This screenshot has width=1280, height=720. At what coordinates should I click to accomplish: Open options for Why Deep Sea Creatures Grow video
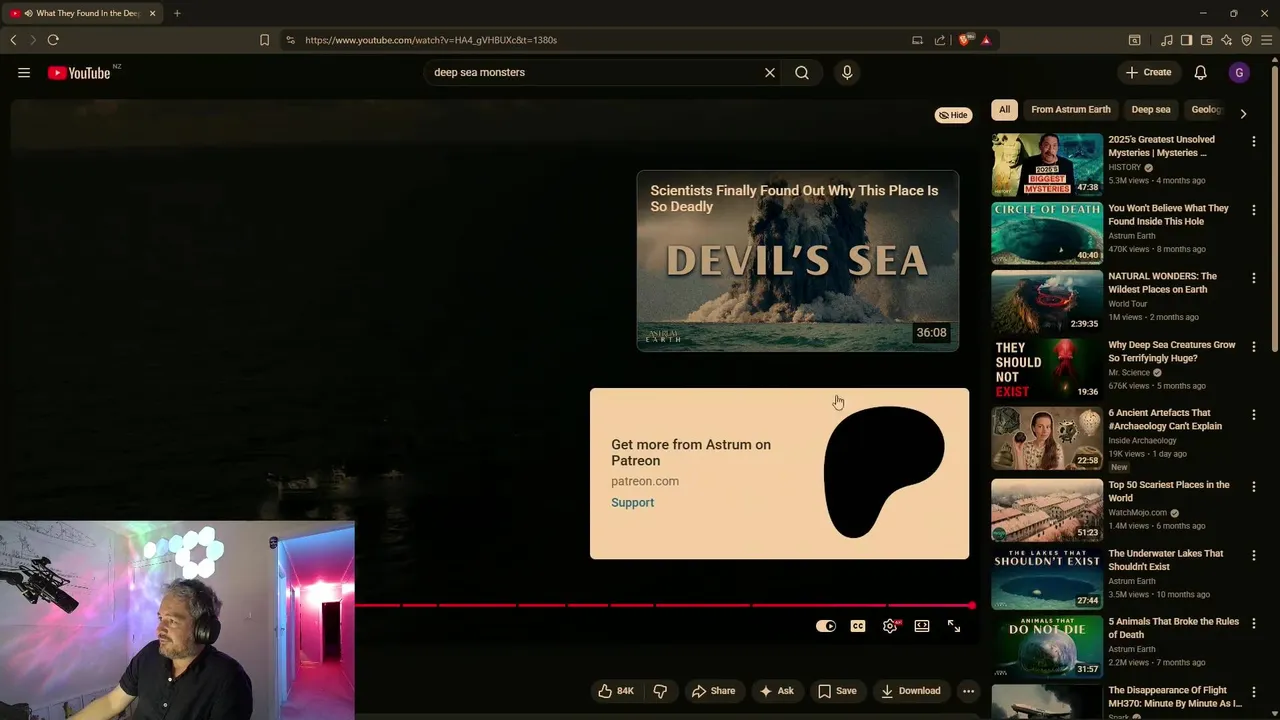coord(1254,347)
